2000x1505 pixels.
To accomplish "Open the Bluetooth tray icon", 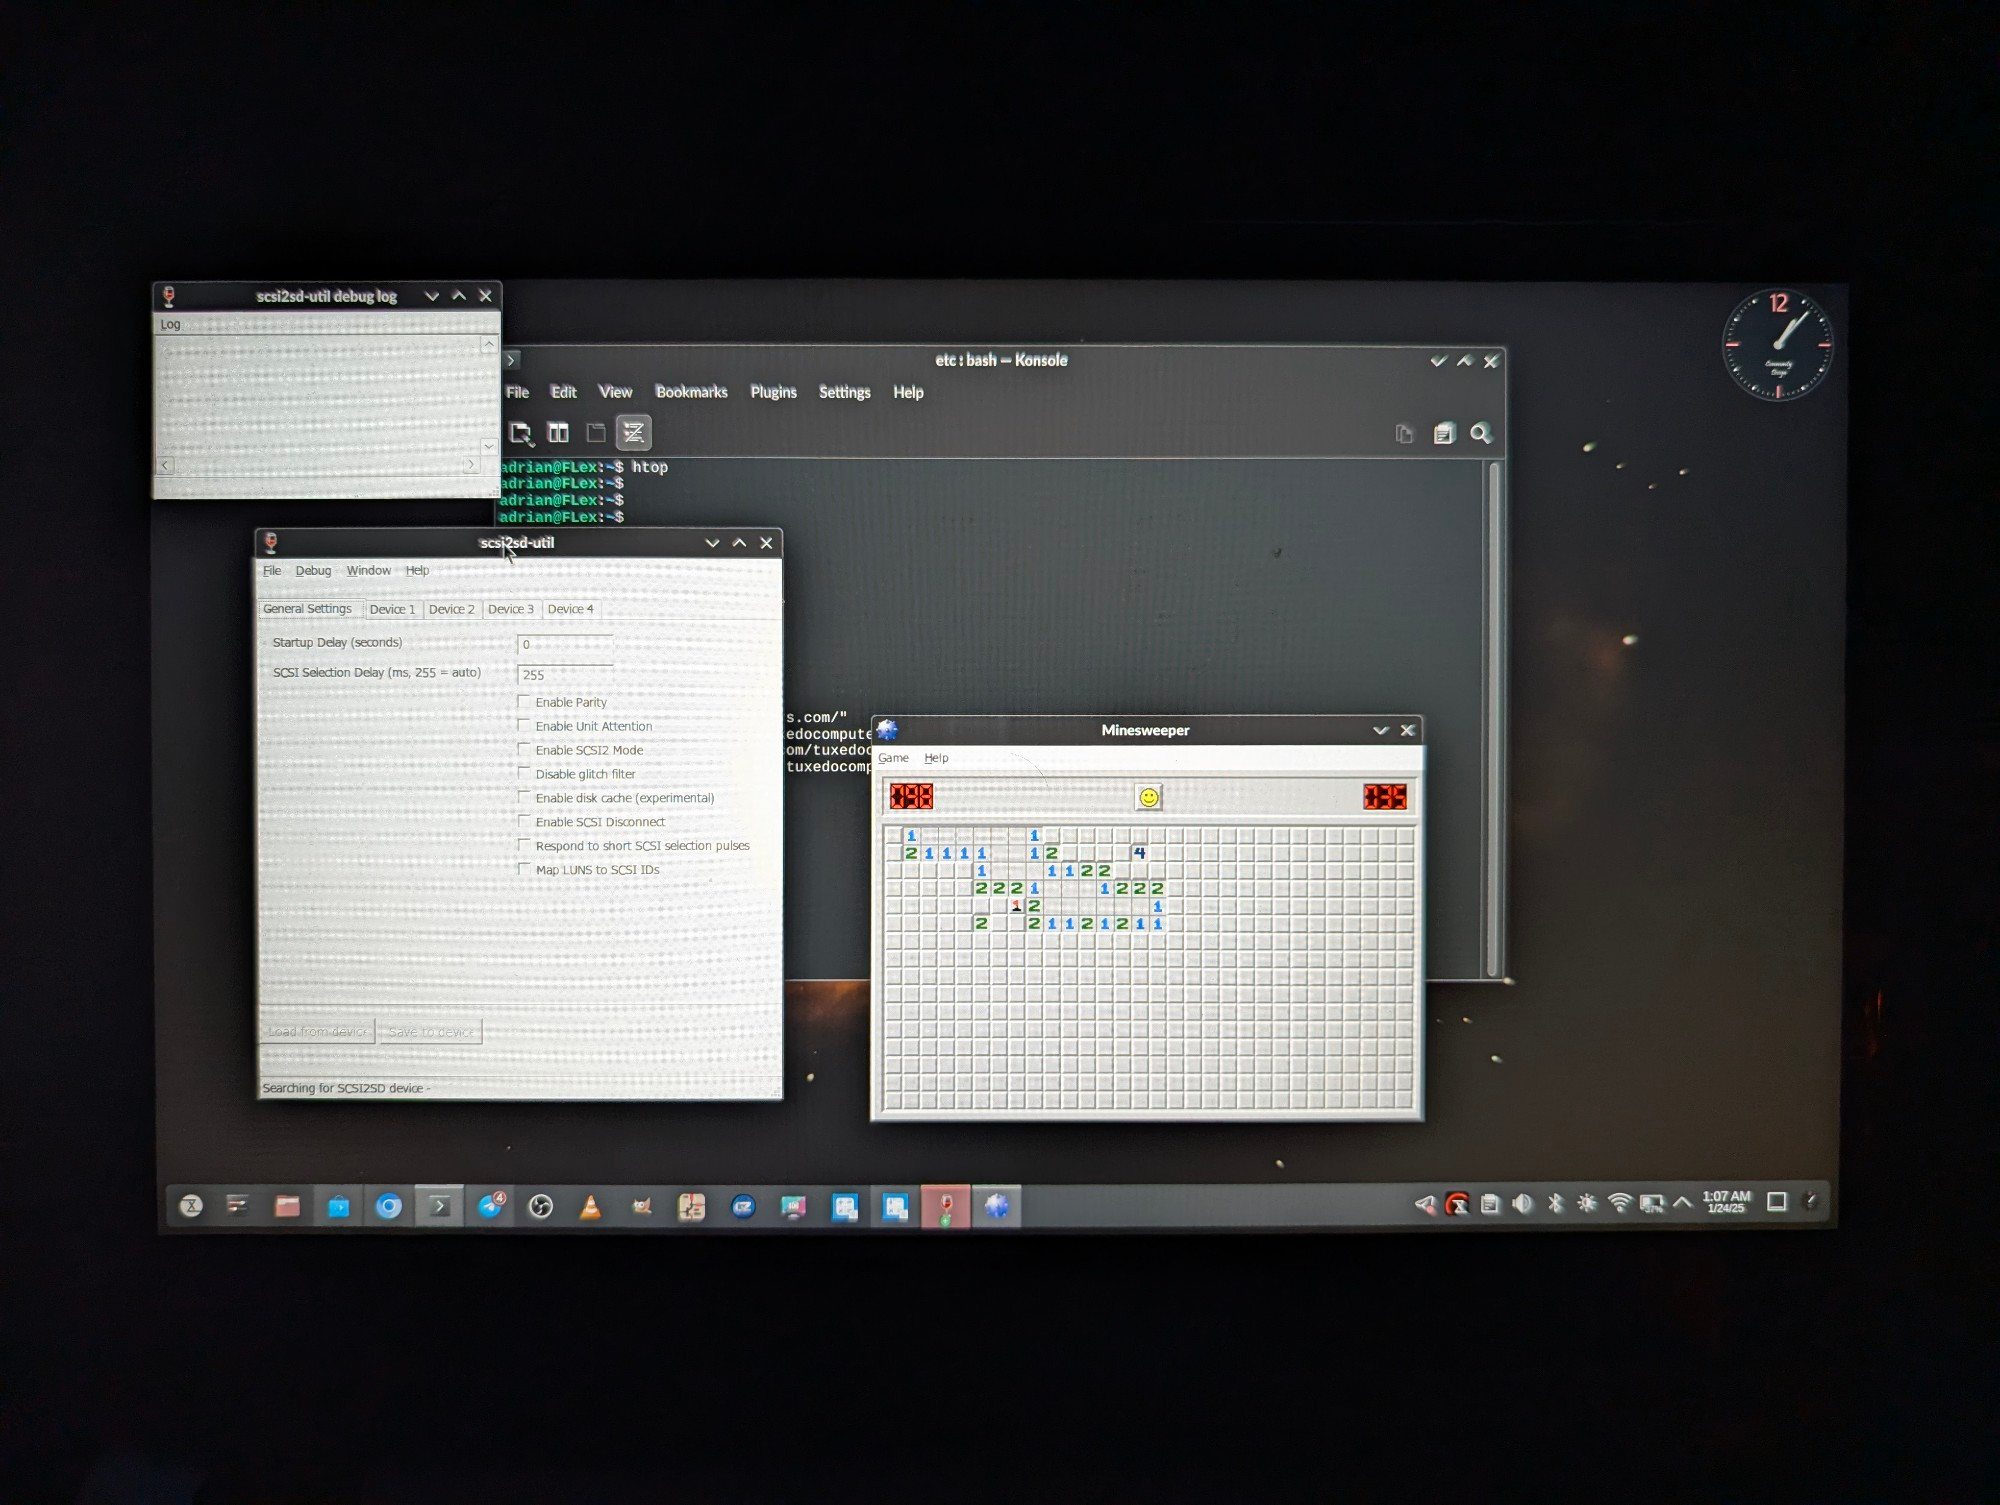I will (1555, 1203).
